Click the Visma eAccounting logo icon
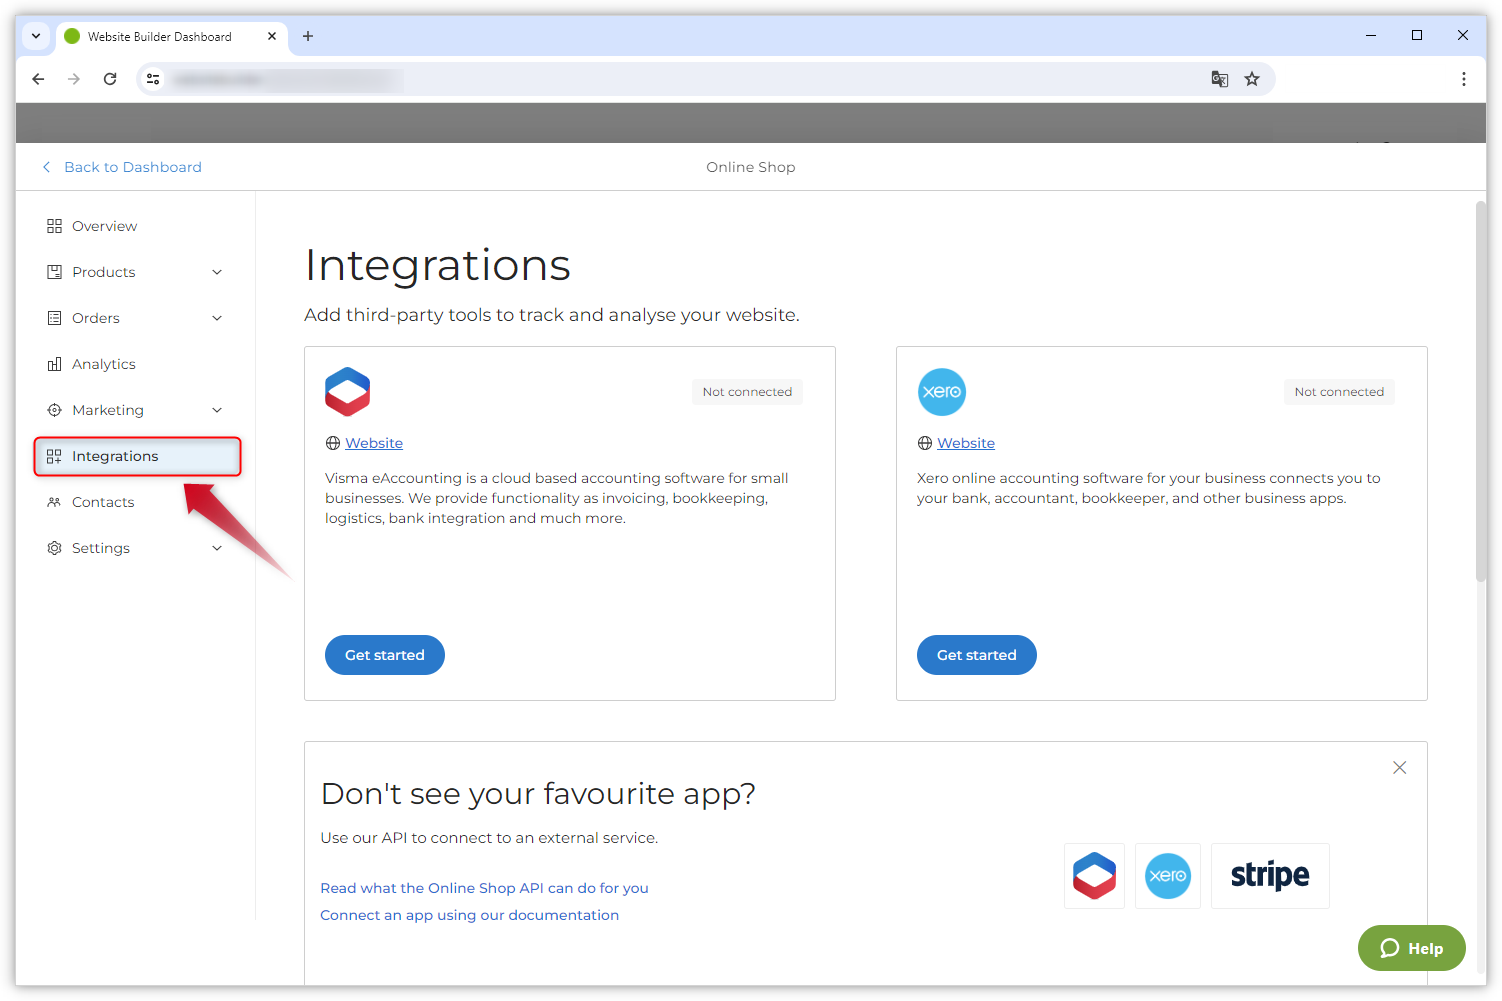Viewport: 1502px width, 1001px height. click(x=347, y=392)
